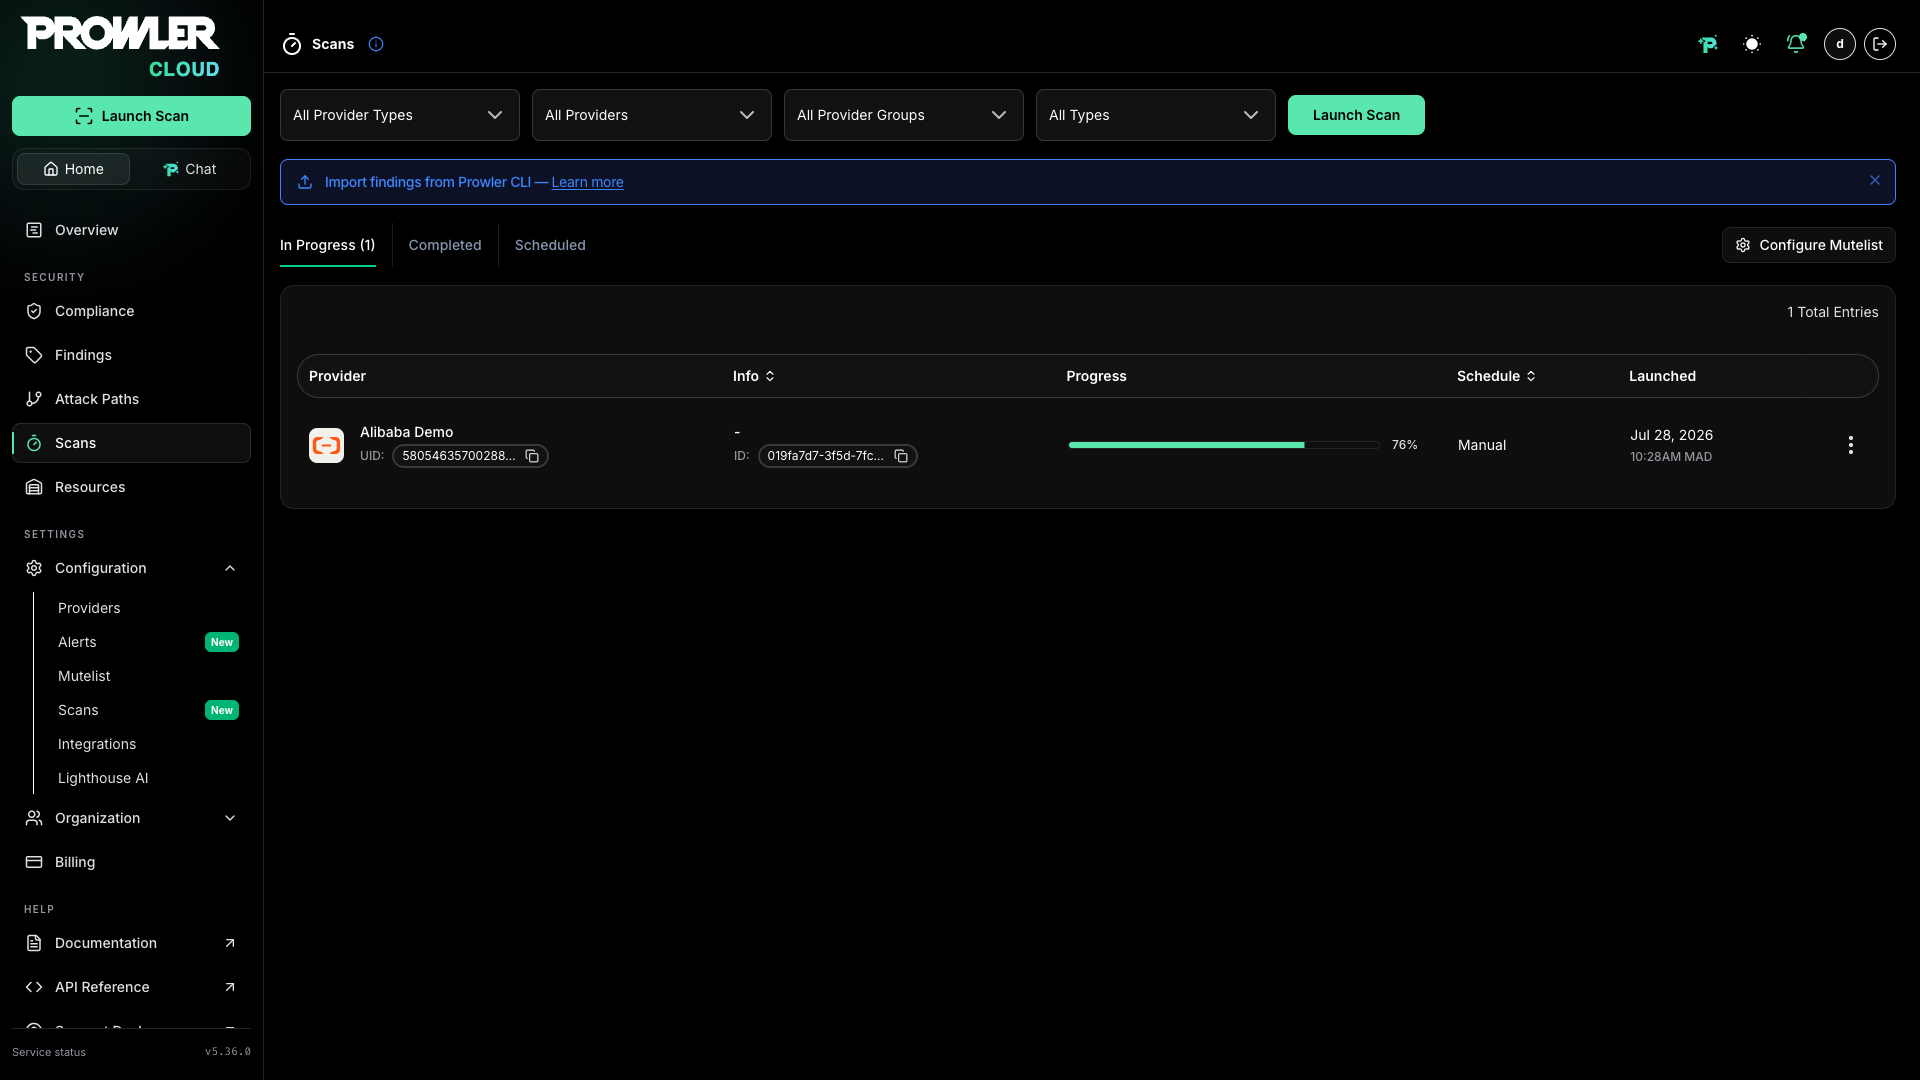Open user profile avatar 'd'
Screen dimensions: 1920x1080
pos(1840,44)
